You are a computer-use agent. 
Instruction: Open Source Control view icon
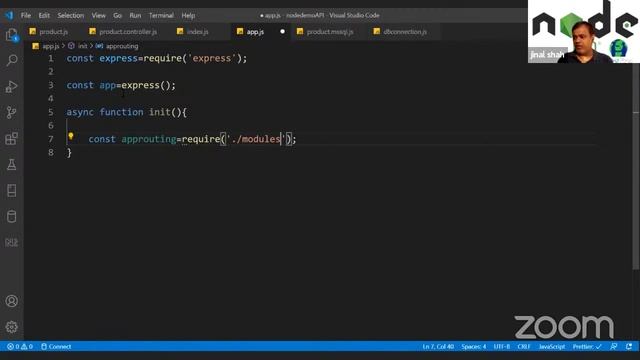[x=11, y=113]
